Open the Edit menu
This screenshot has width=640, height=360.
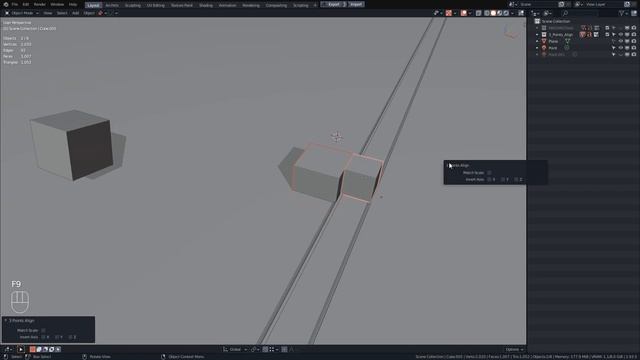click(x=26, y=4)
